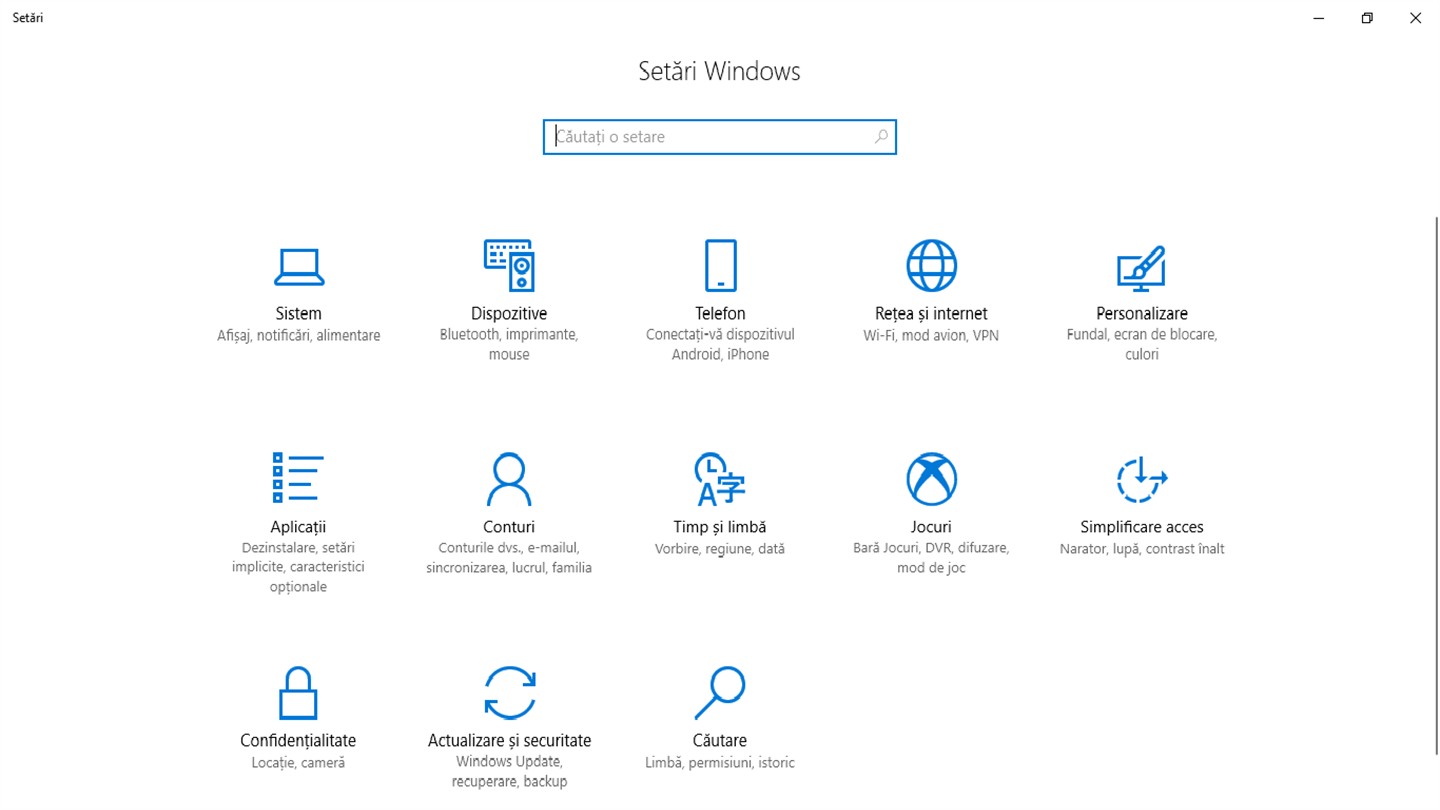The image size is (1440, 810).
Task: Close the Setări window
Action: point(1415,18)
